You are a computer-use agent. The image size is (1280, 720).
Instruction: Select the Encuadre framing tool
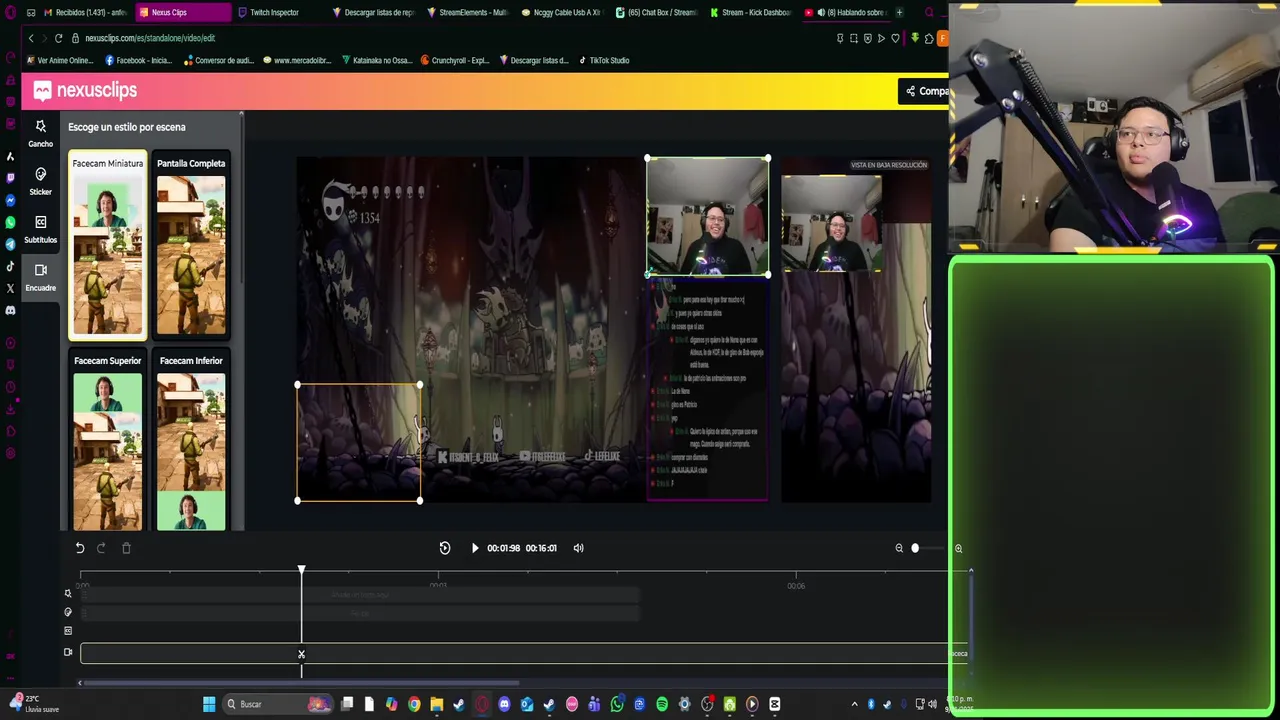[x=40, y=277]
